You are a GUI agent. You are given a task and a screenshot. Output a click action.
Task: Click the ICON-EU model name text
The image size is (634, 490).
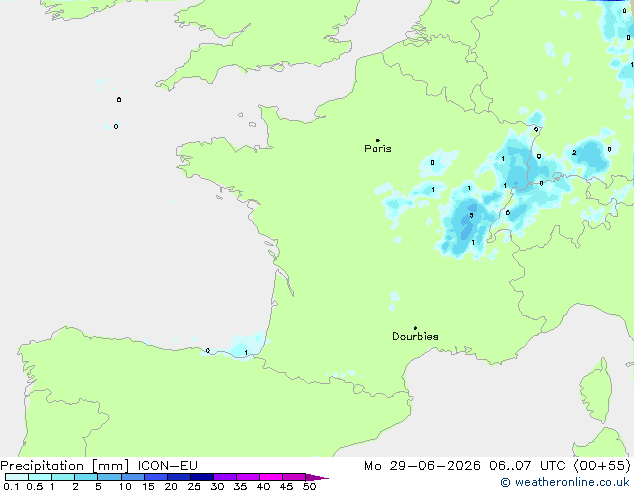pyautogui.click(x=167, y=465)
